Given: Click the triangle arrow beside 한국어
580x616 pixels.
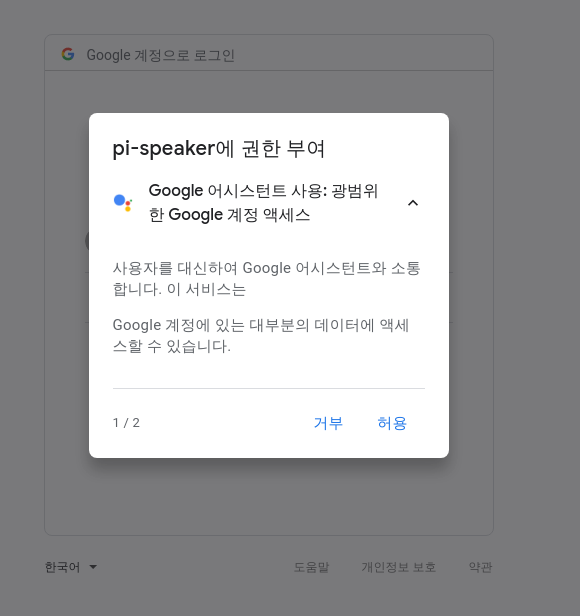Looking at the screenshot, I should pyautogui.click(x=93, y=567).
